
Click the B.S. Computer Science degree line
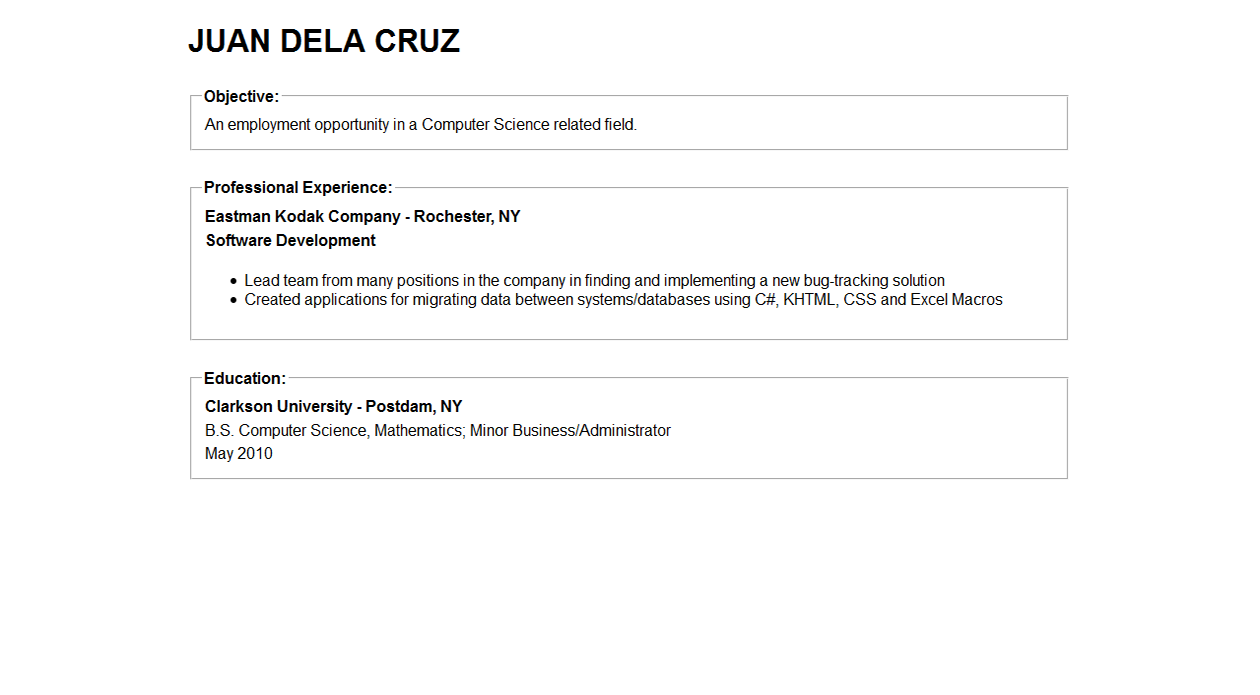(437, 431)
